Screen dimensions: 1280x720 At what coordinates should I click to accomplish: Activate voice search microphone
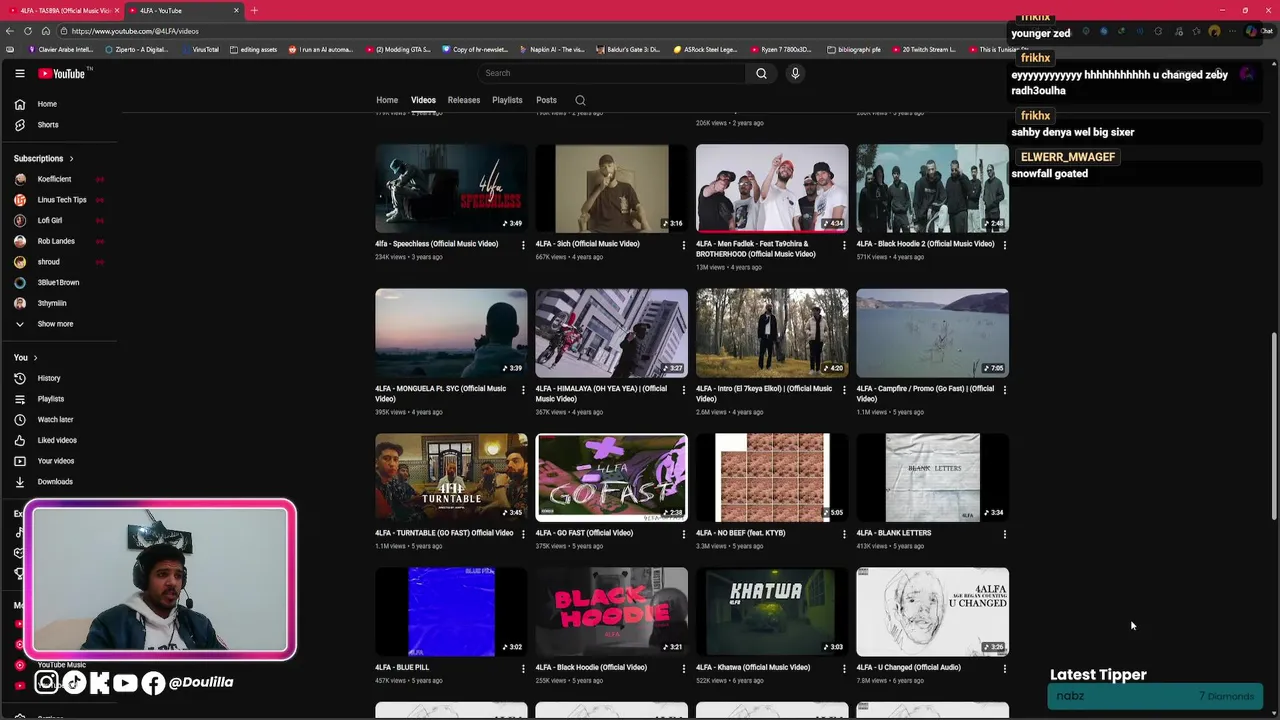(795, 73)
